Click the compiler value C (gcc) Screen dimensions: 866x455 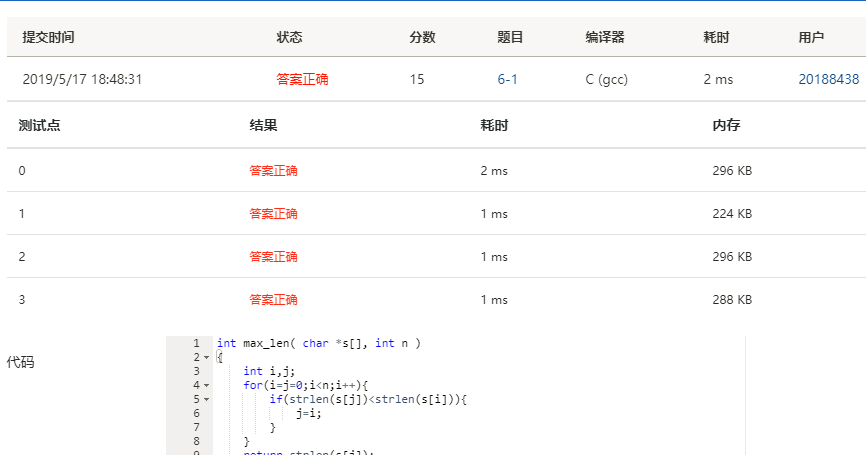[x=606, y=80]
